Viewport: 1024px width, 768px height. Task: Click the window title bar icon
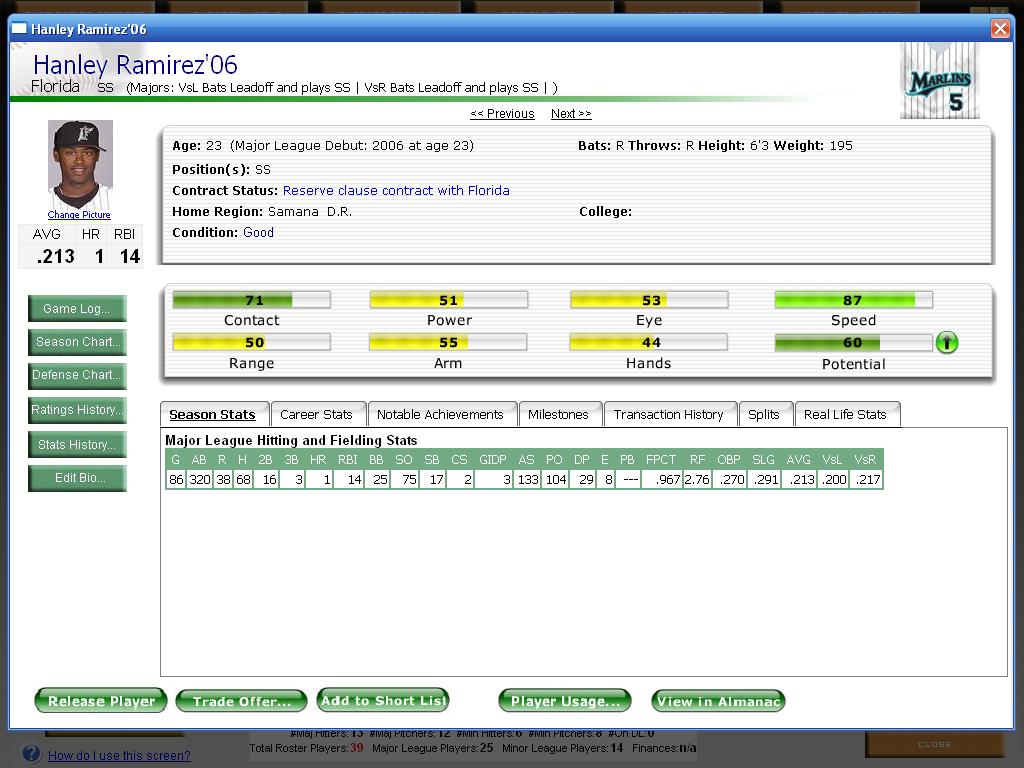20,29
